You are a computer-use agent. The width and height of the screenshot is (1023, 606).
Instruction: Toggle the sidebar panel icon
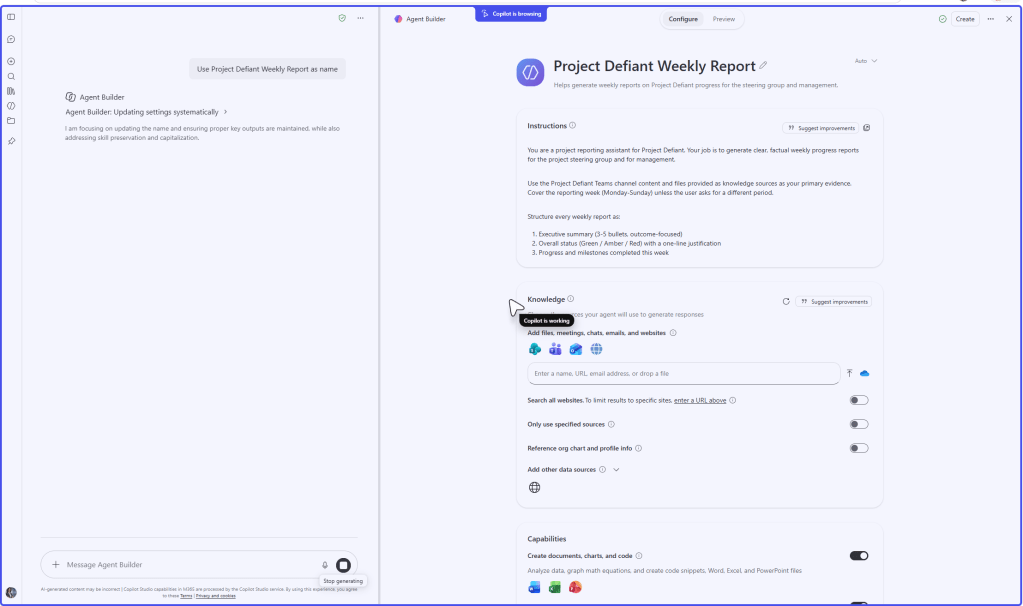tap(11, 17)
